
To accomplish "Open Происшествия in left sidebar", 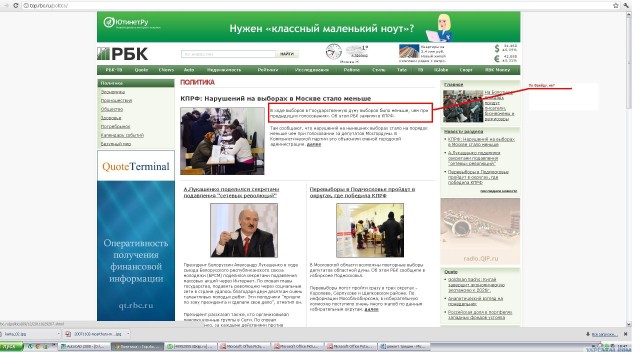I will point(116,100).
